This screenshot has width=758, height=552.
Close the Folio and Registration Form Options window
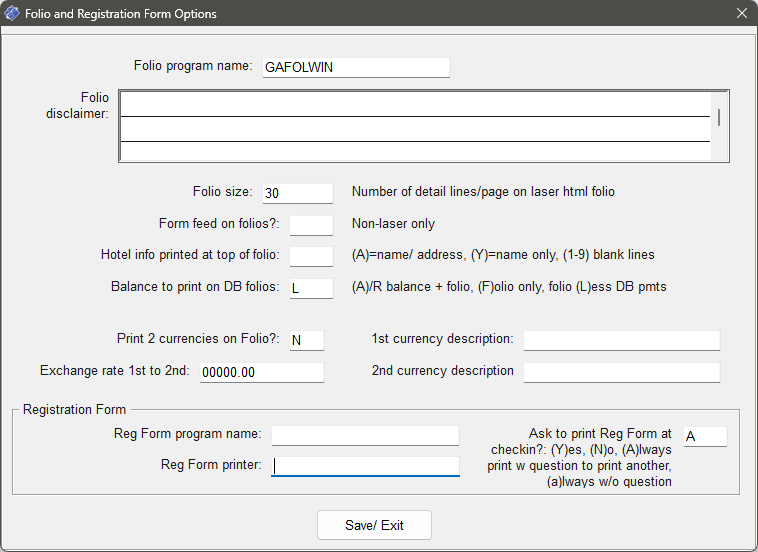point(741,14)
